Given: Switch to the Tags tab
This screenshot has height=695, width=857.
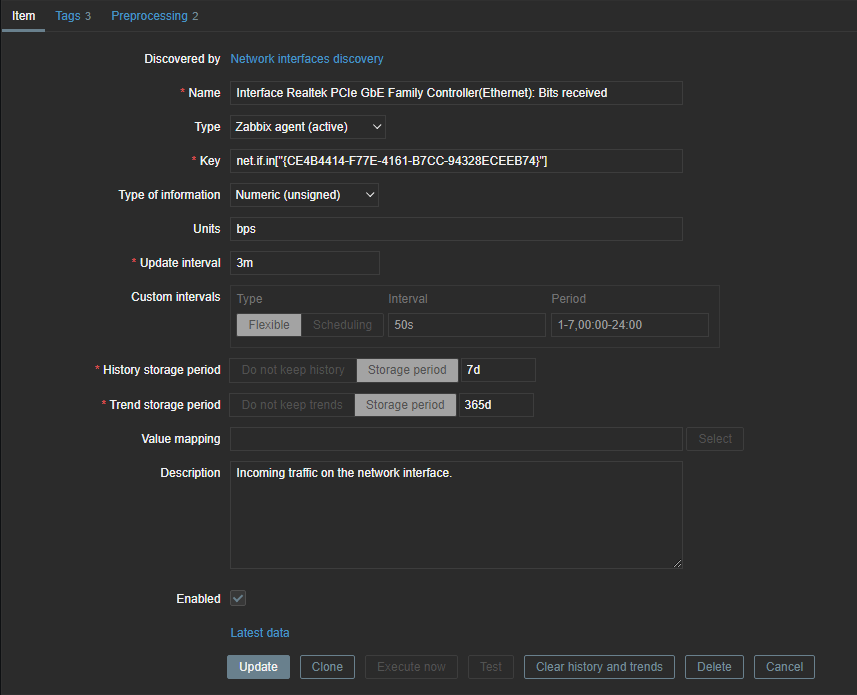Looking at the screenshot, I should click(73, 16).
